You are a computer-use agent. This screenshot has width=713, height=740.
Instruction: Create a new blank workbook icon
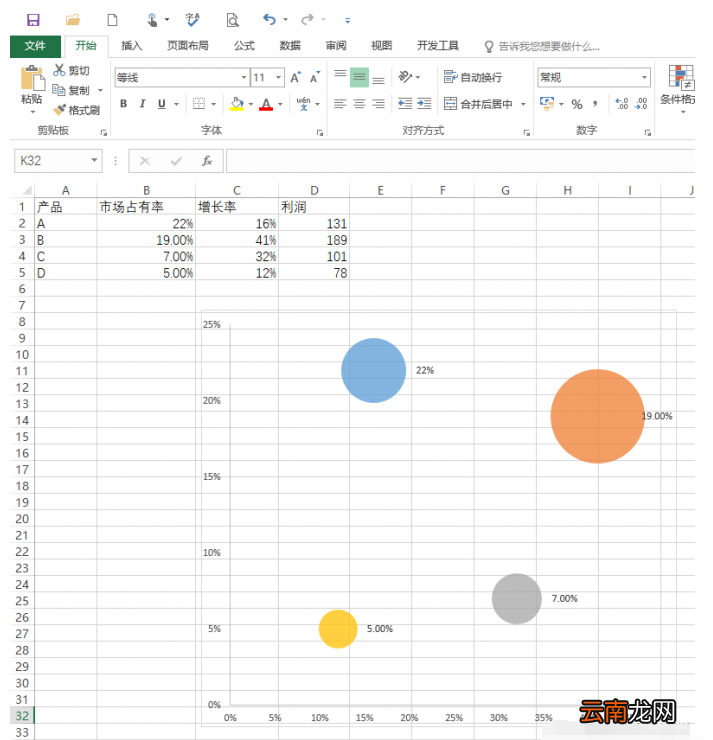coord(112,20)
